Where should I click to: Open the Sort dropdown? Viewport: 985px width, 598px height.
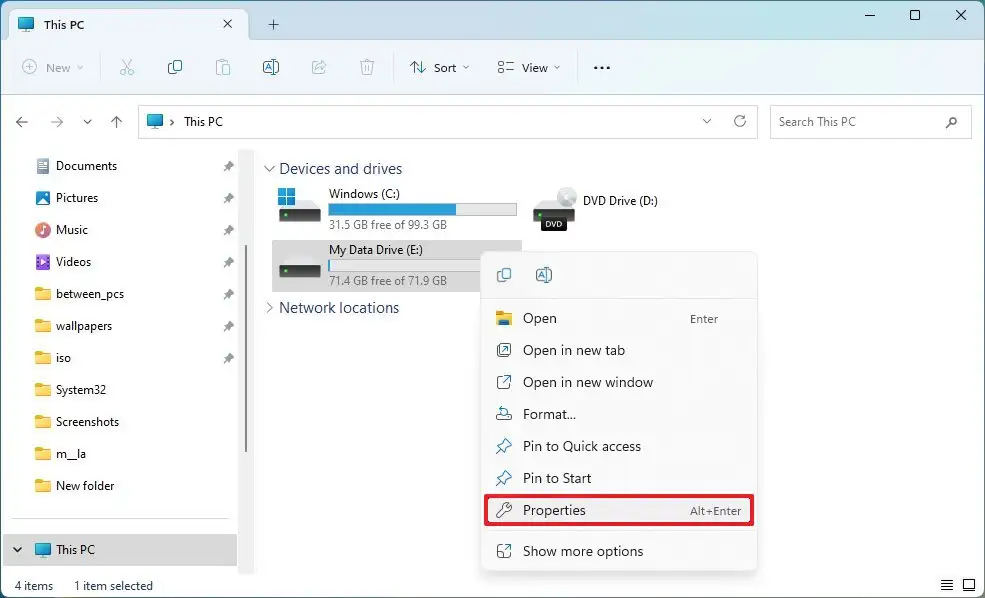click(440, 67)
